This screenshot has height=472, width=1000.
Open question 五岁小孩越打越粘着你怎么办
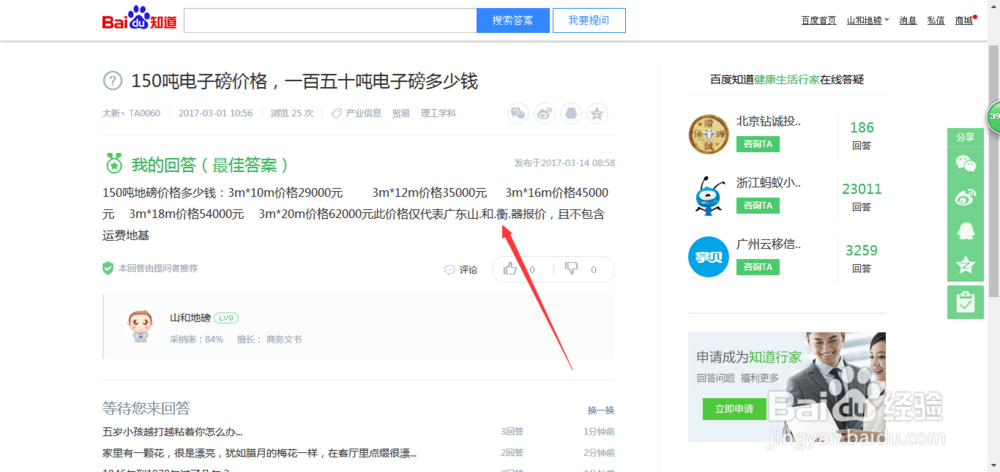[172, 432]
